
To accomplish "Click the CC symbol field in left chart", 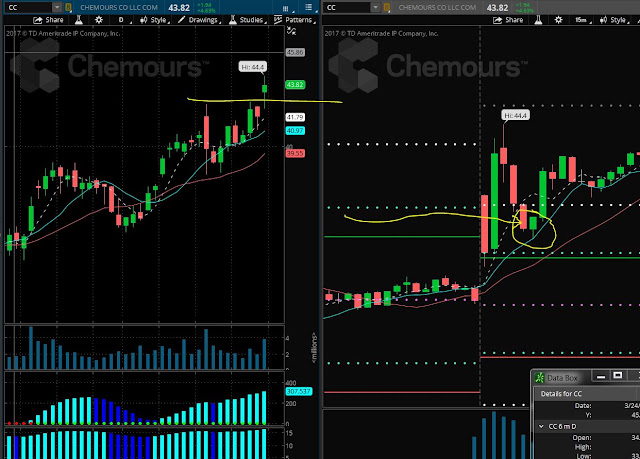I will tap(29, 7).
